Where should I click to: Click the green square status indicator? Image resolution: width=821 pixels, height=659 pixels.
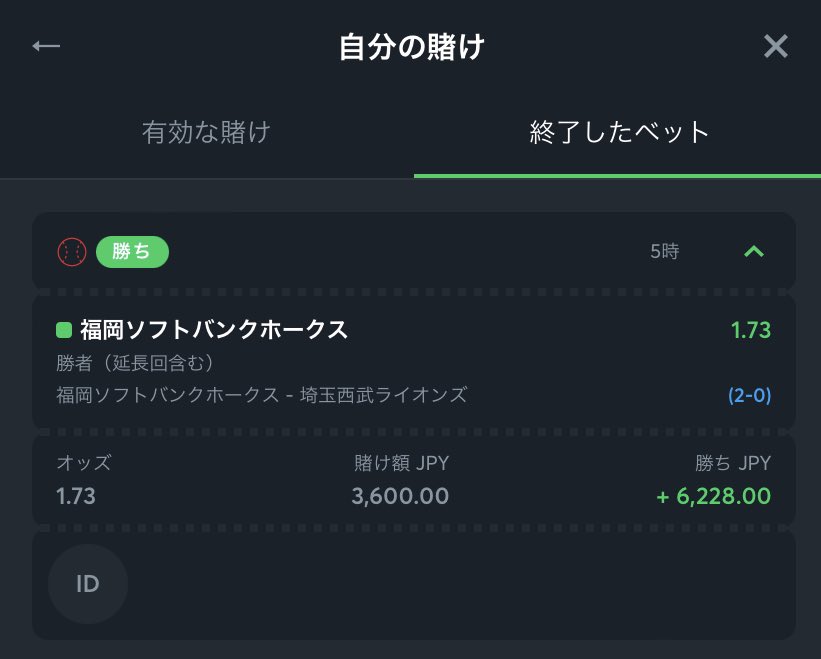64,330
